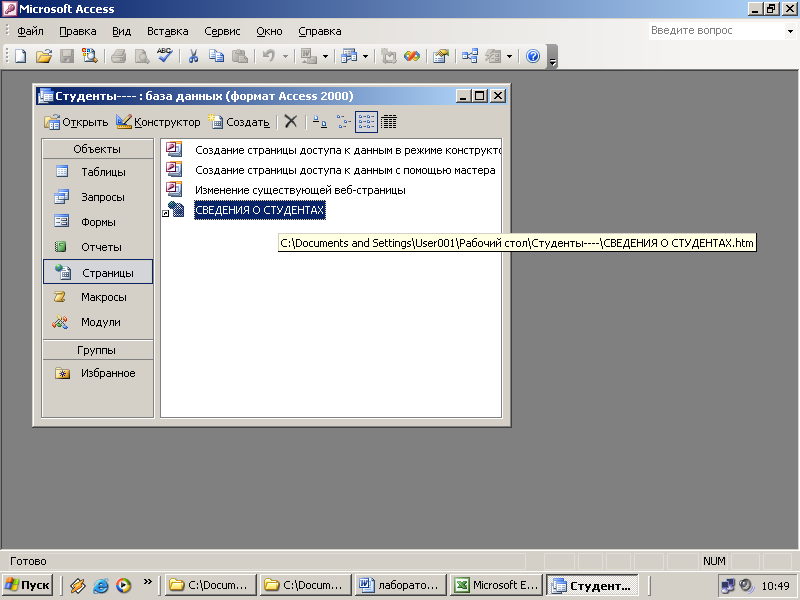Click the Cut scissors icon

coord(193,56)
